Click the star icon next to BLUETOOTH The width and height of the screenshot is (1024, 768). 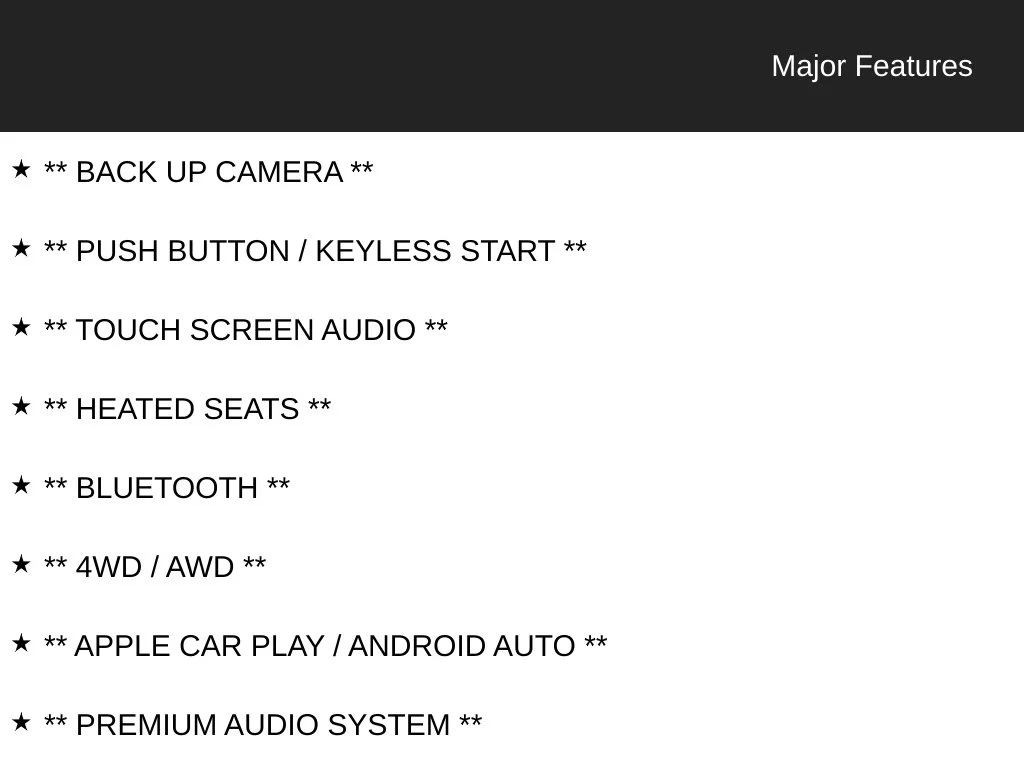click(21, 485)
